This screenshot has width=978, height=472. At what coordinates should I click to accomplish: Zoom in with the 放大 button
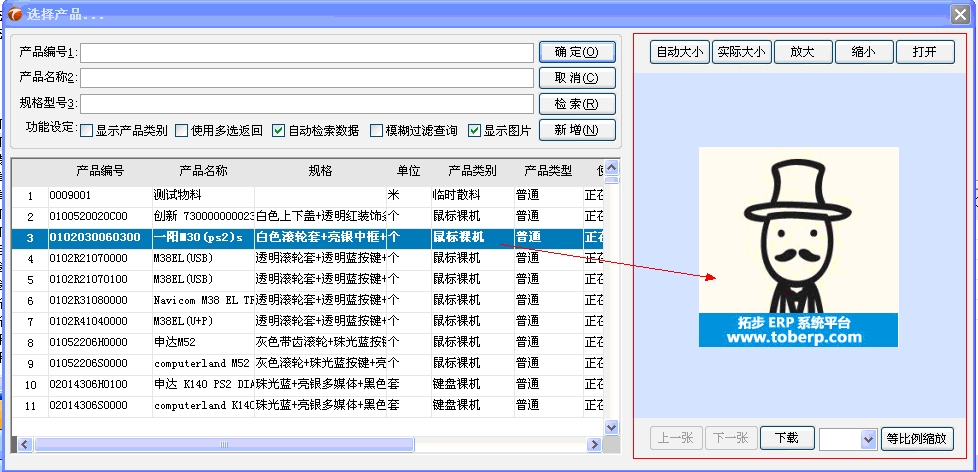[802, 52]
